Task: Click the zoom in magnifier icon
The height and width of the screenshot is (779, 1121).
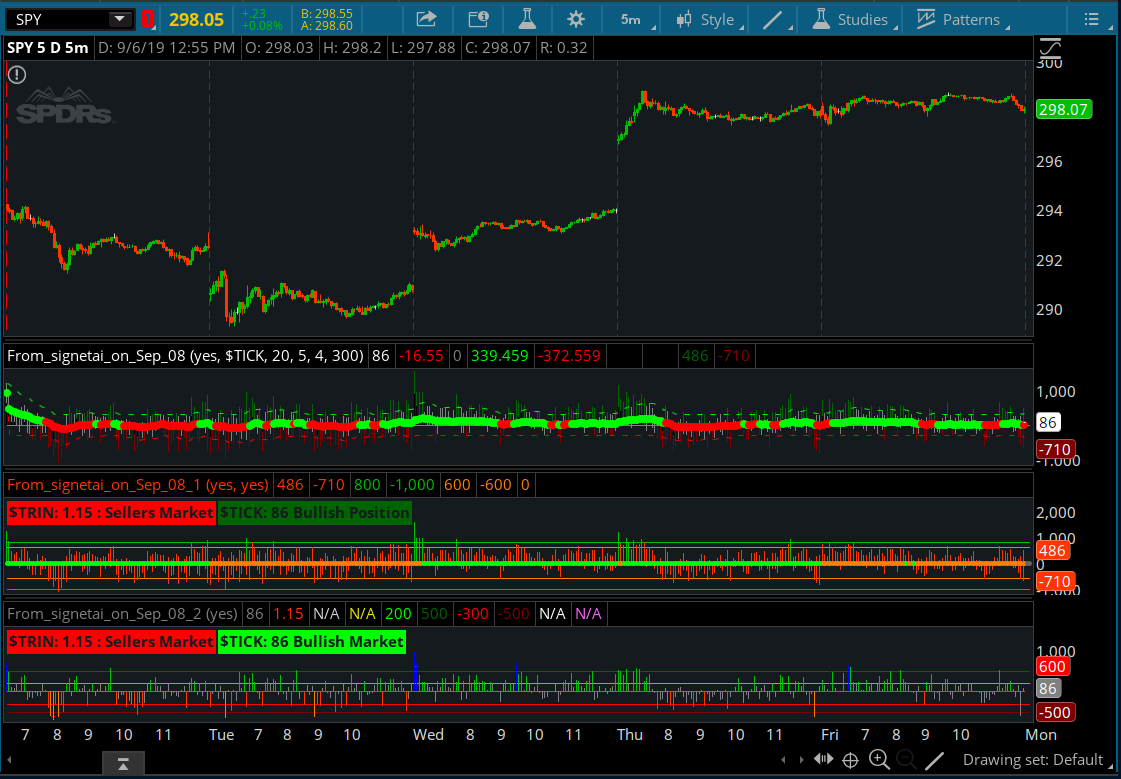Action: click(x=879, y=760)
